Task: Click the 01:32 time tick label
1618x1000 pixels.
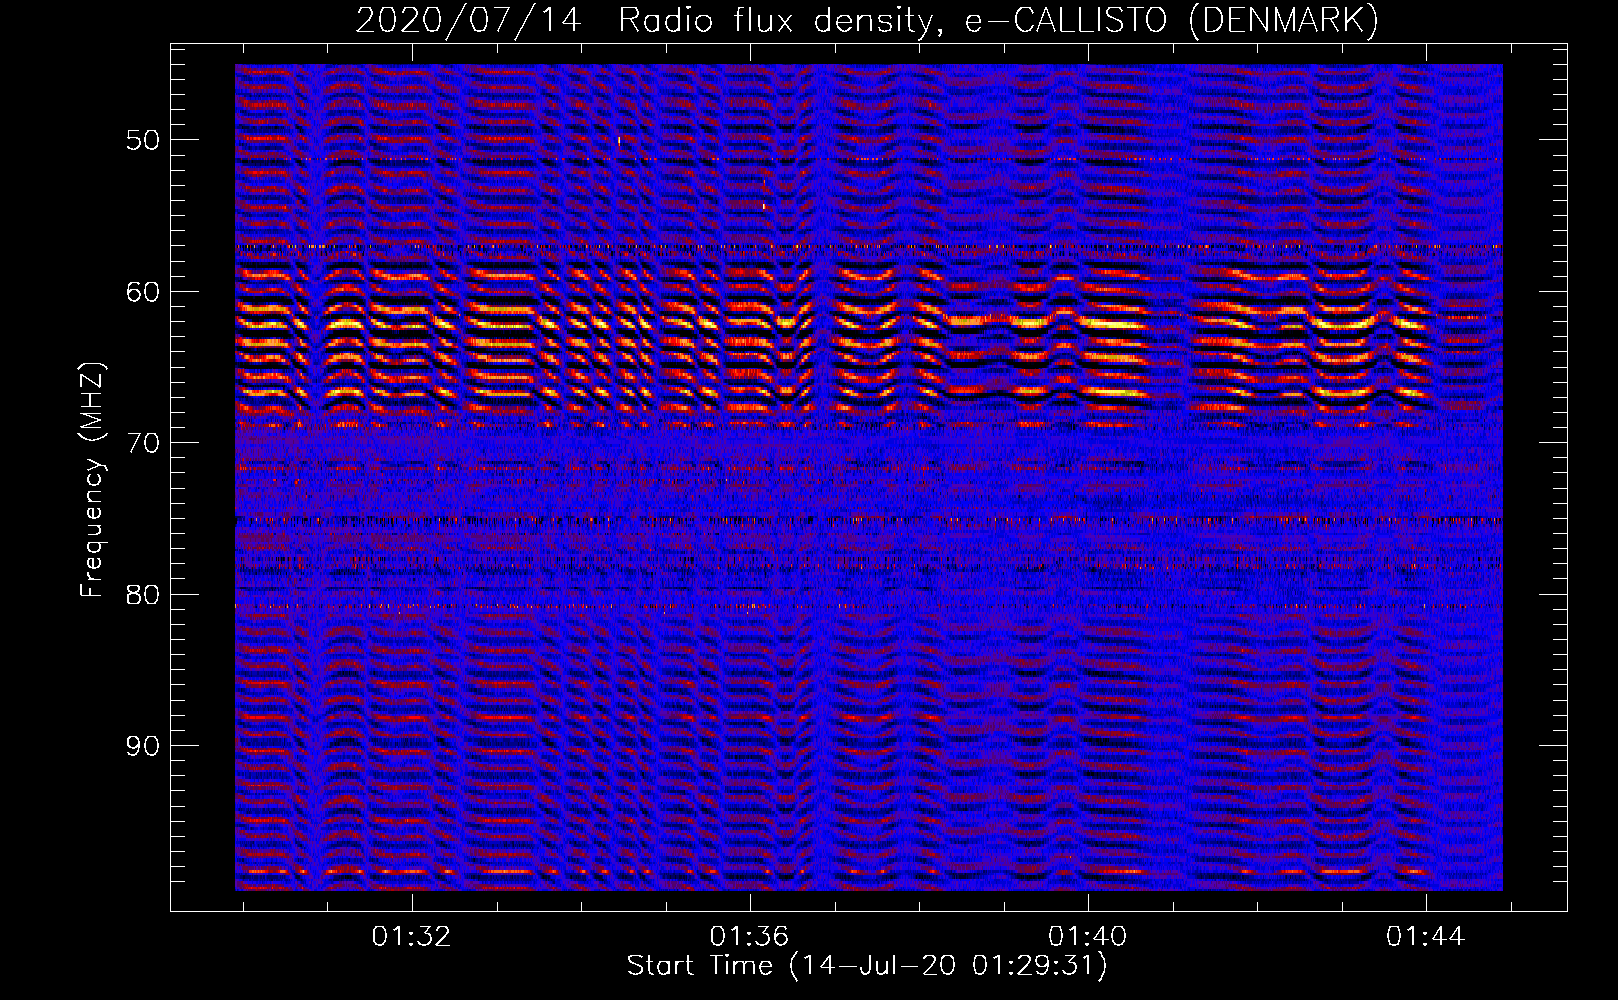Action: point(411,937)
